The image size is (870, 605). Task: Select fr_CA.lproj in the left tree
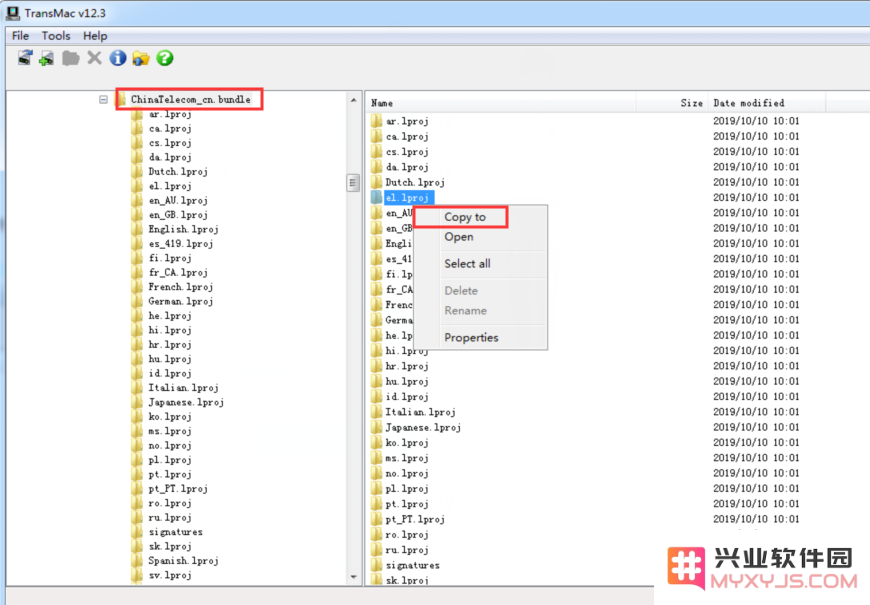pos(178,273)
